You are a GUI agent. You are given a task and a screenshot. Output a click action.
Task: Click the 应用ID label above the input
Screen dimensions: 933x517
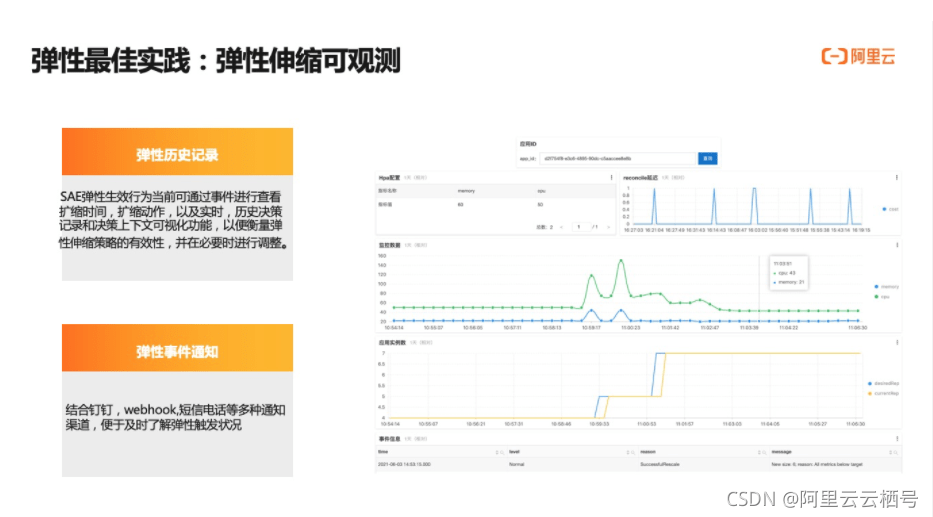(528, 144)
